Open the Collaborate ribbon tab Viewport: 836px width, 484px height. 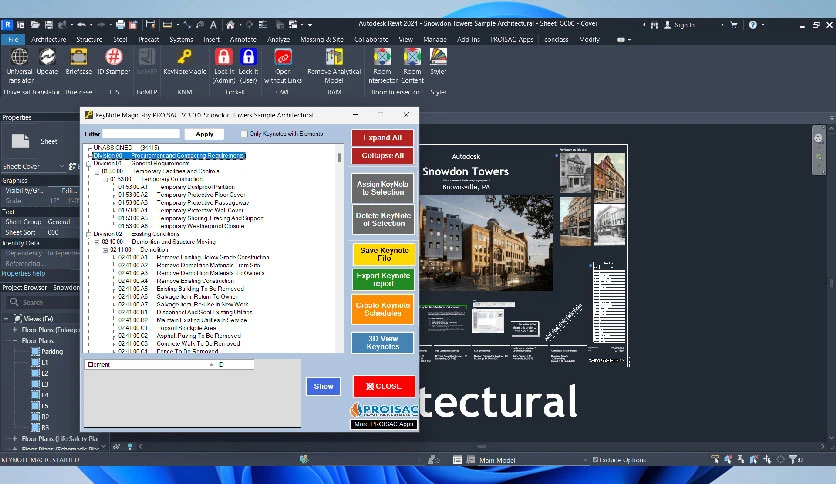(x=371, y=39)
